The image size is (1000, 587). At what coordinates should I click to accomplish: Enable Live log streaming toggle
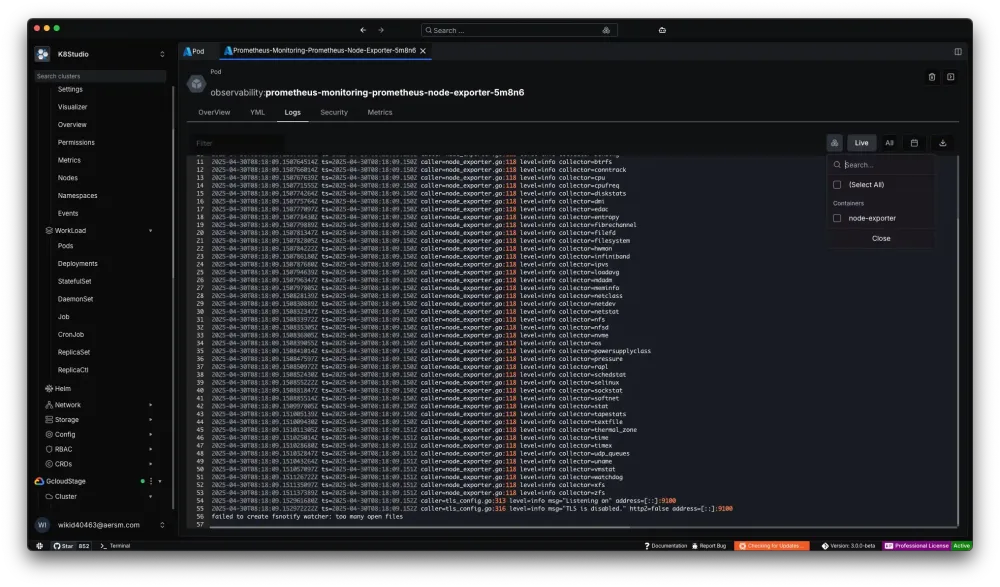click(861, 143)
